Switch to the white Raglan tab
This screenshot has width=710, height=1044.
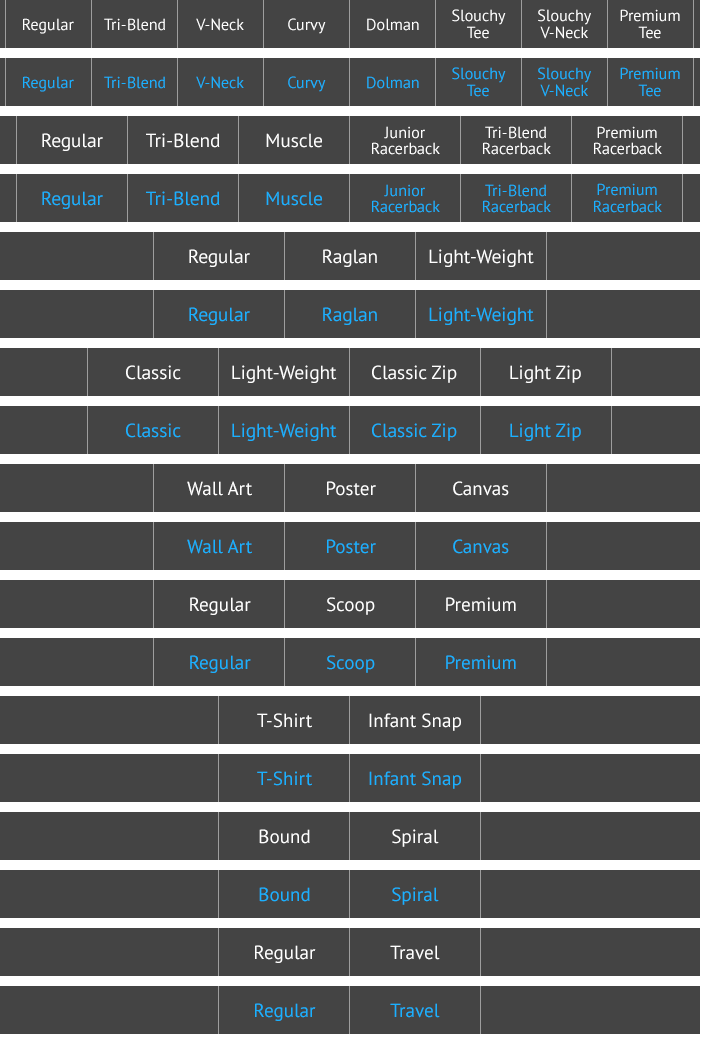click(350, 257)
